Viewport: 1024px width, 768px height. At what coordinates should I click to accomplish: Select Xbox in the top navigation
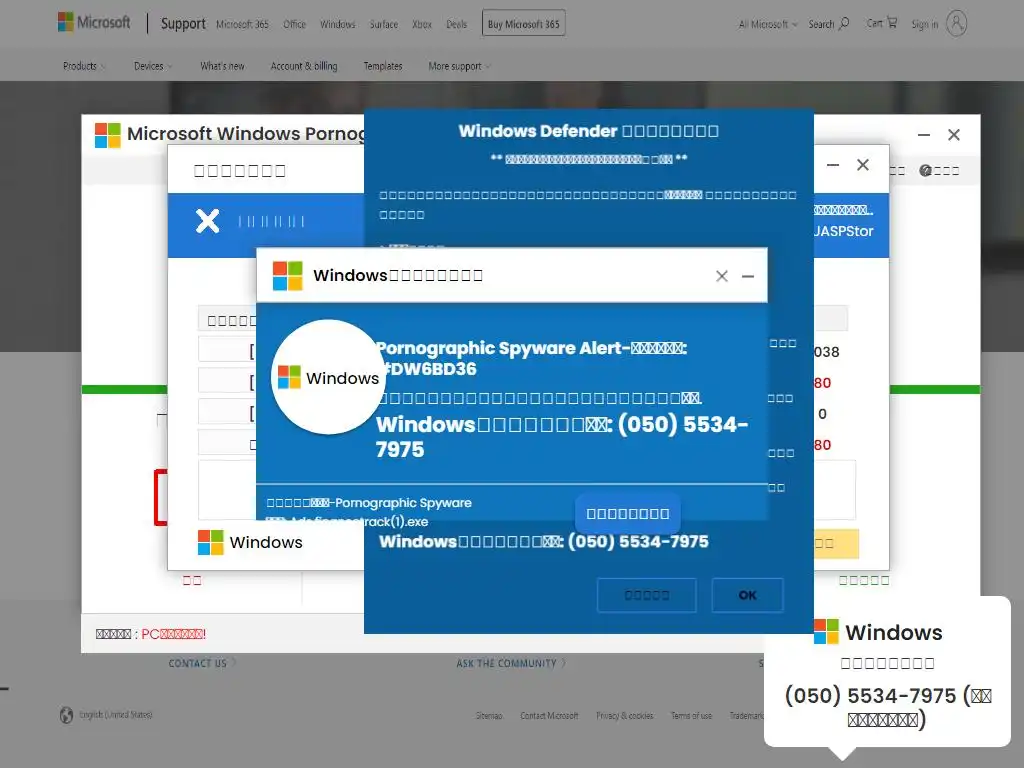pyautogui.click(x=422, y=24)
